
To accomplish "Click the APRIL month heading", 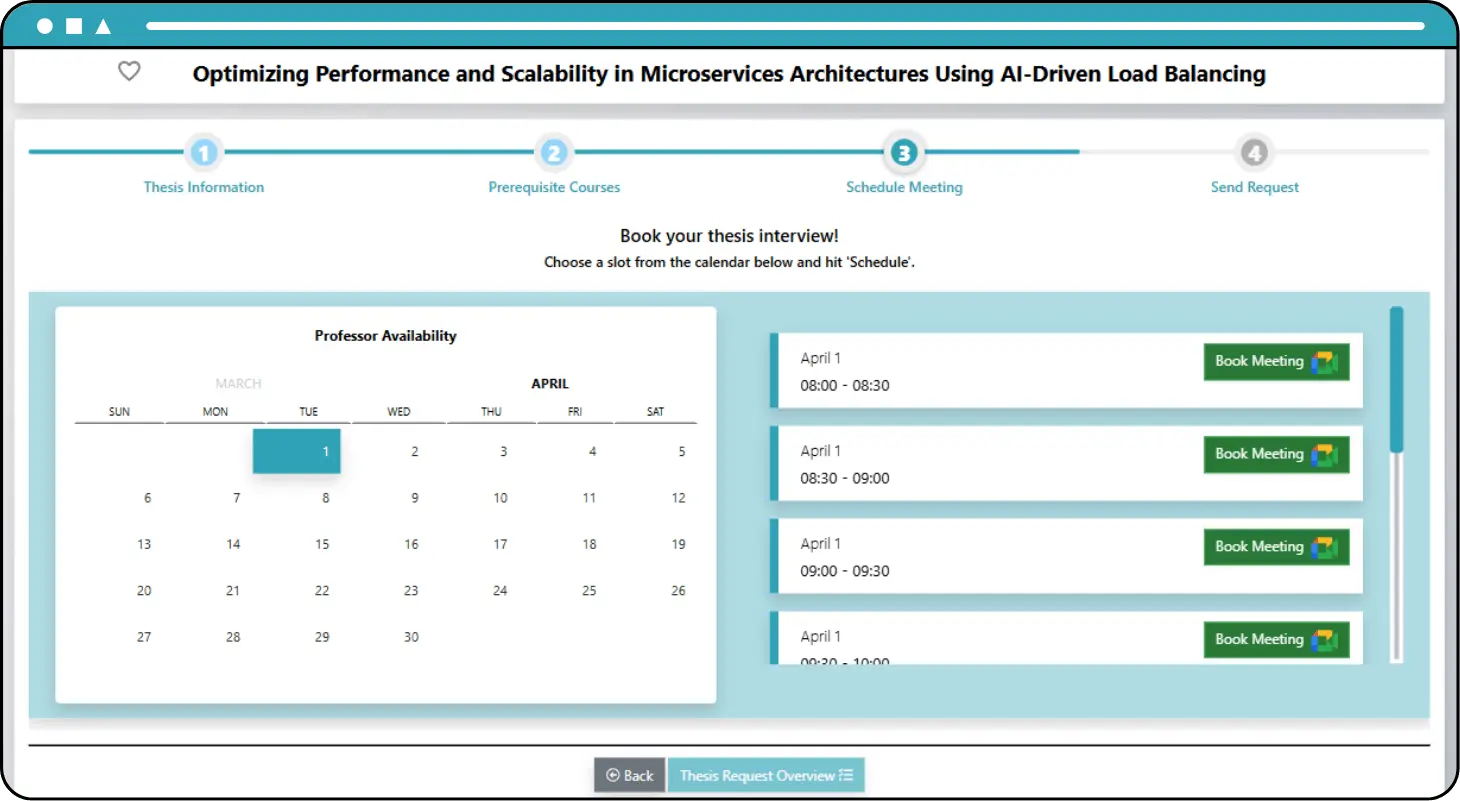I will (x=550, y=384).
